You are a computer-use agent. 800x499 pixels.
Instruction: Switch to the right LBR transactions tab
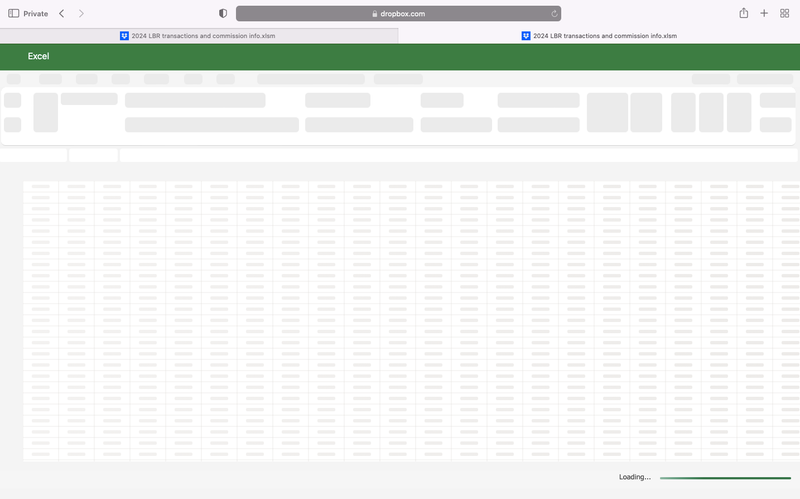(x=599, y=36)
